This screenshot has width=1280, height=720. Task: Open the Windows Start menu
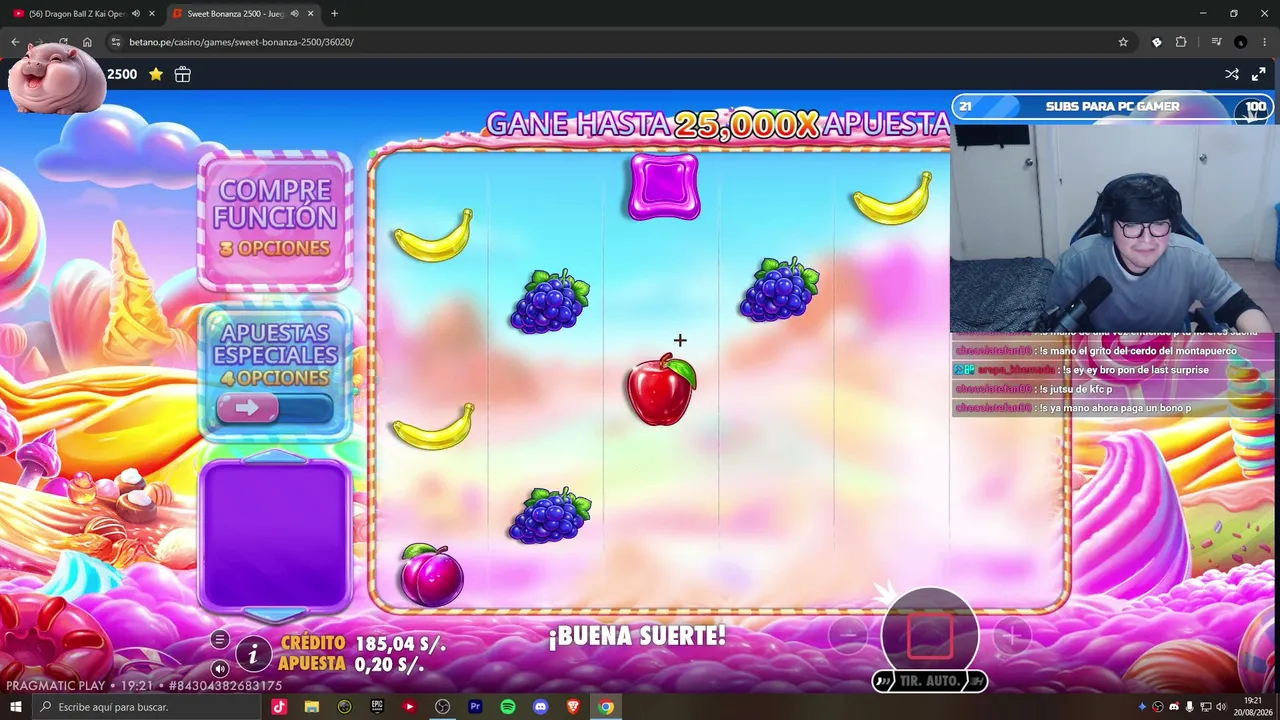(x=15, y=707)
